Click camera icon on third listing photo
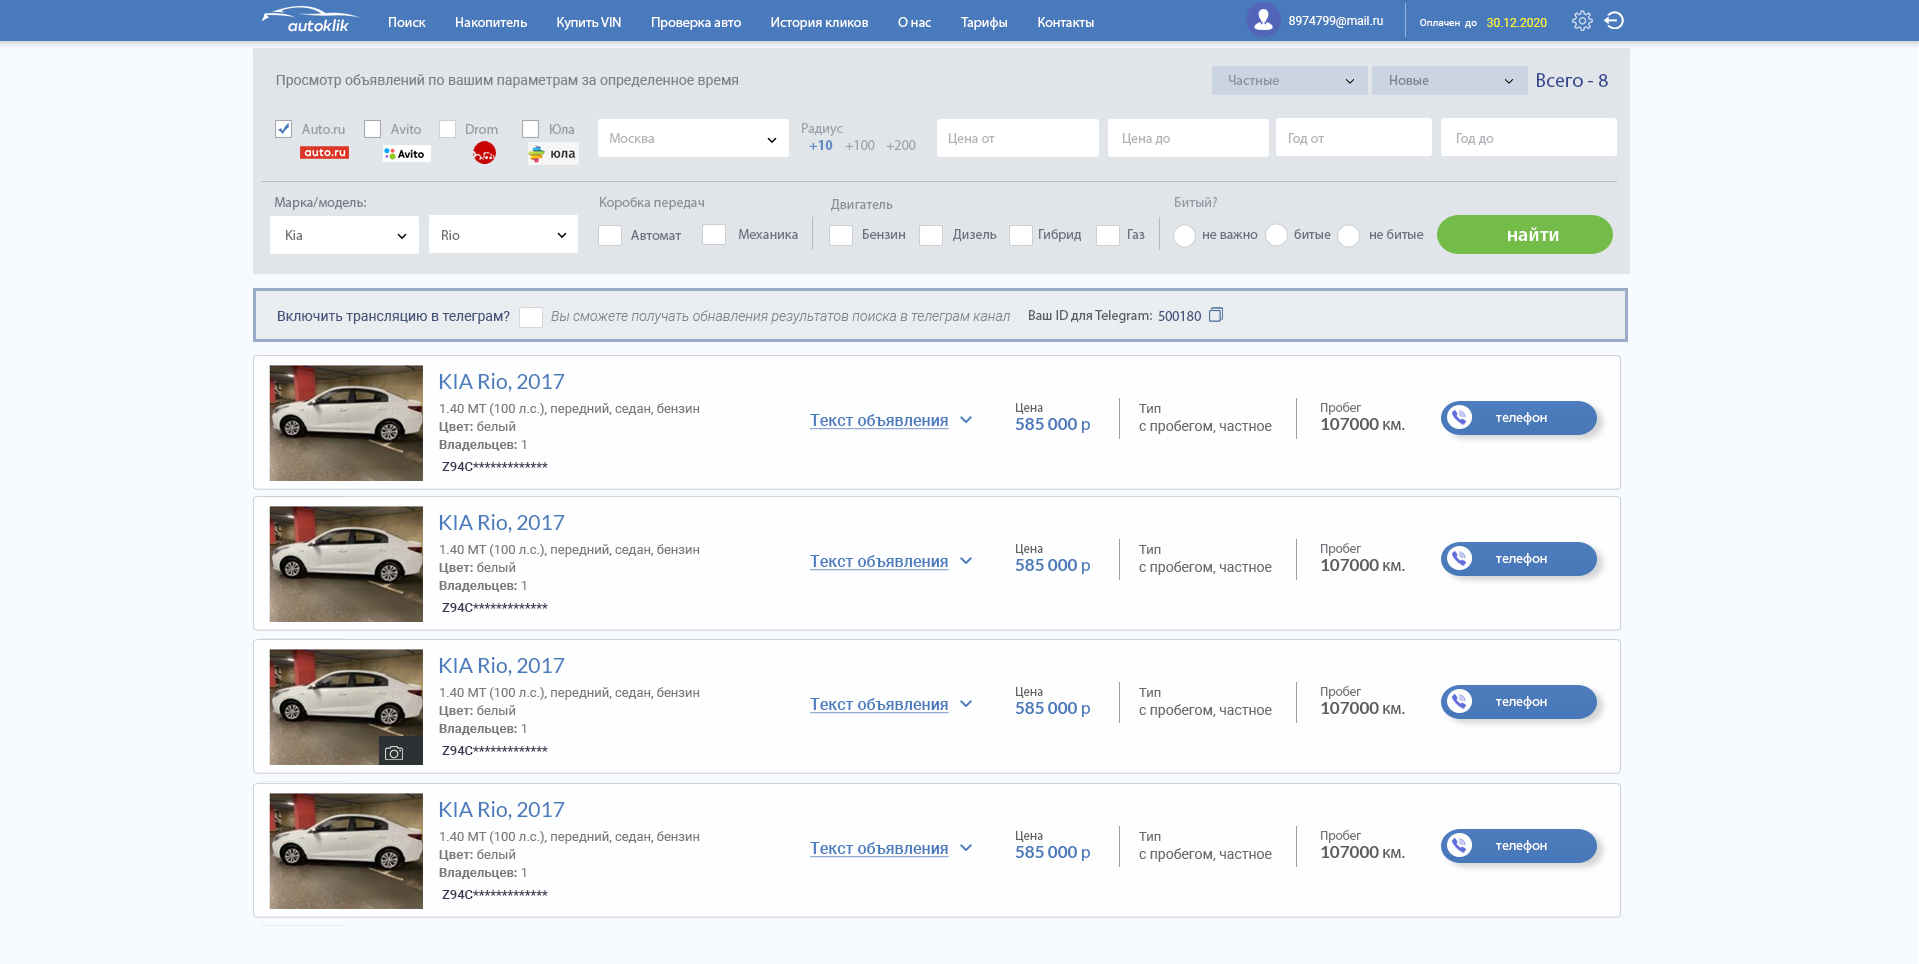The image size is (1919, 964). 394,753
